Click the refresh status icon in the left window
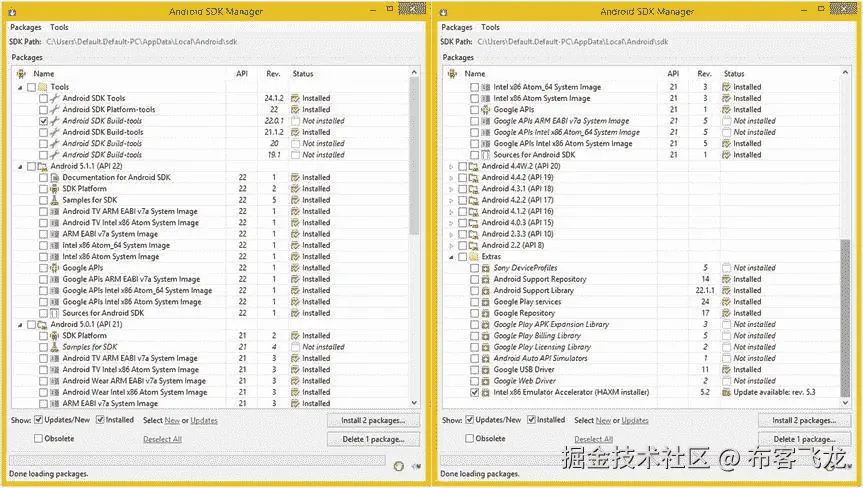Viewport: 863px width, 488px height. (399, 467)
